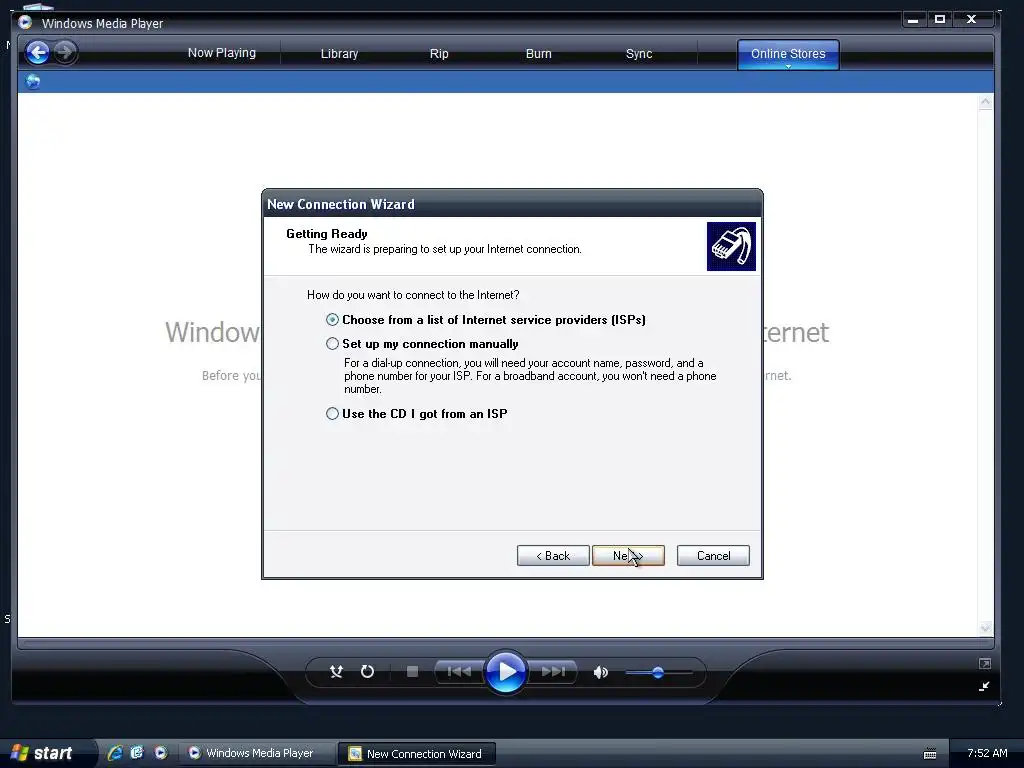1024x768 pixels.
Task: Skip to the next track
Action: pos(552,671)
